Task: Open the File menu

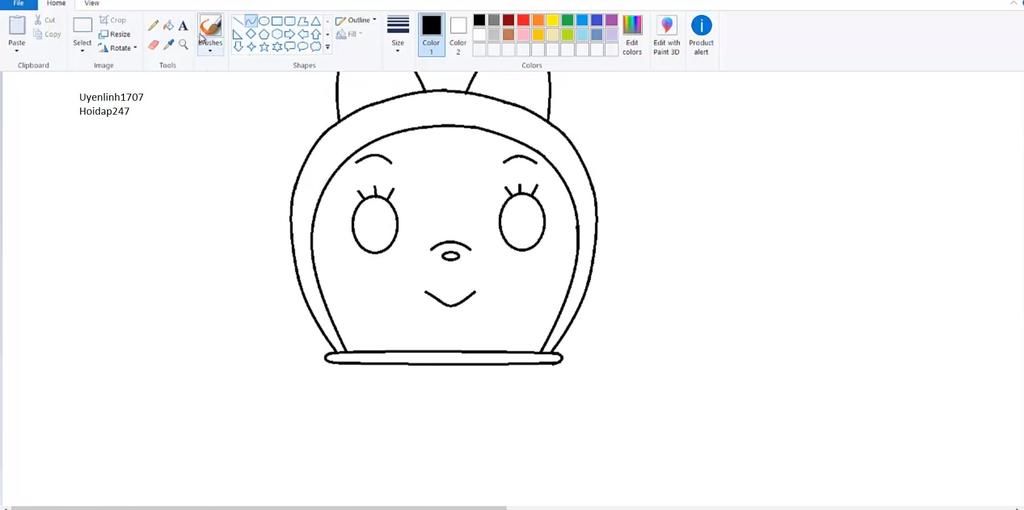Action: 18,3
